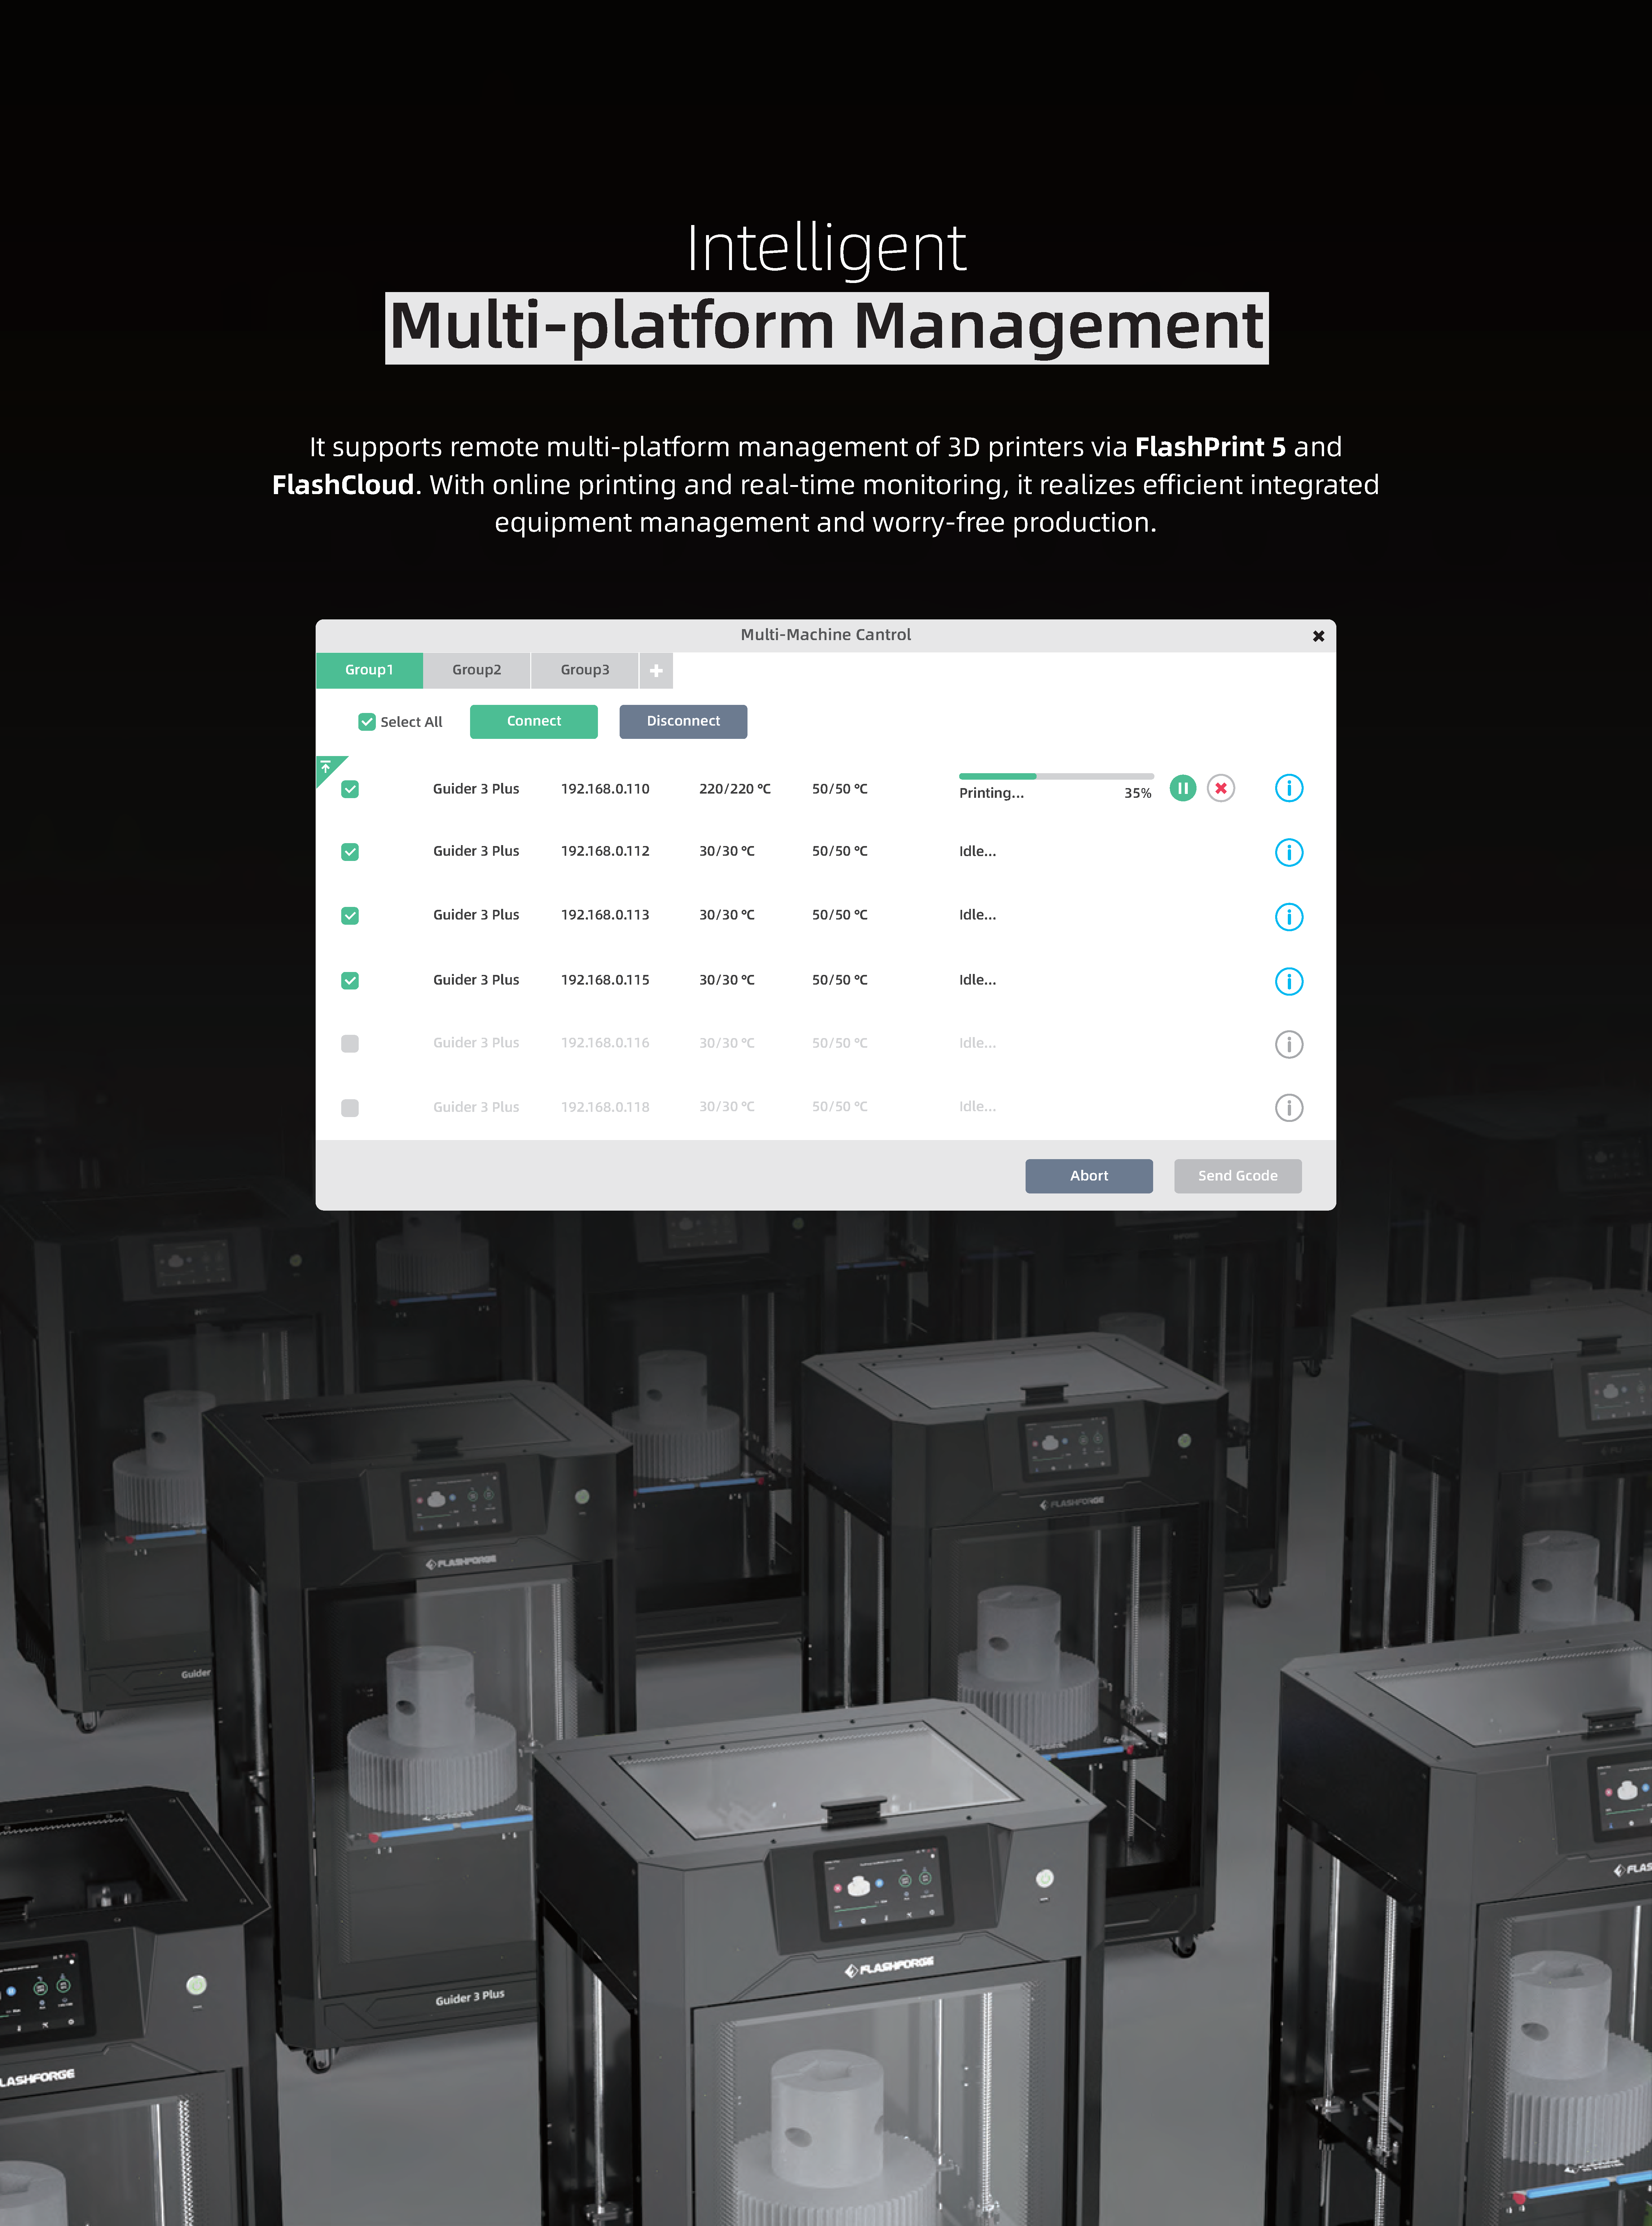
Task: Click Guider 3 Plus name in 192.168.0.110 row
Action: 476,789
